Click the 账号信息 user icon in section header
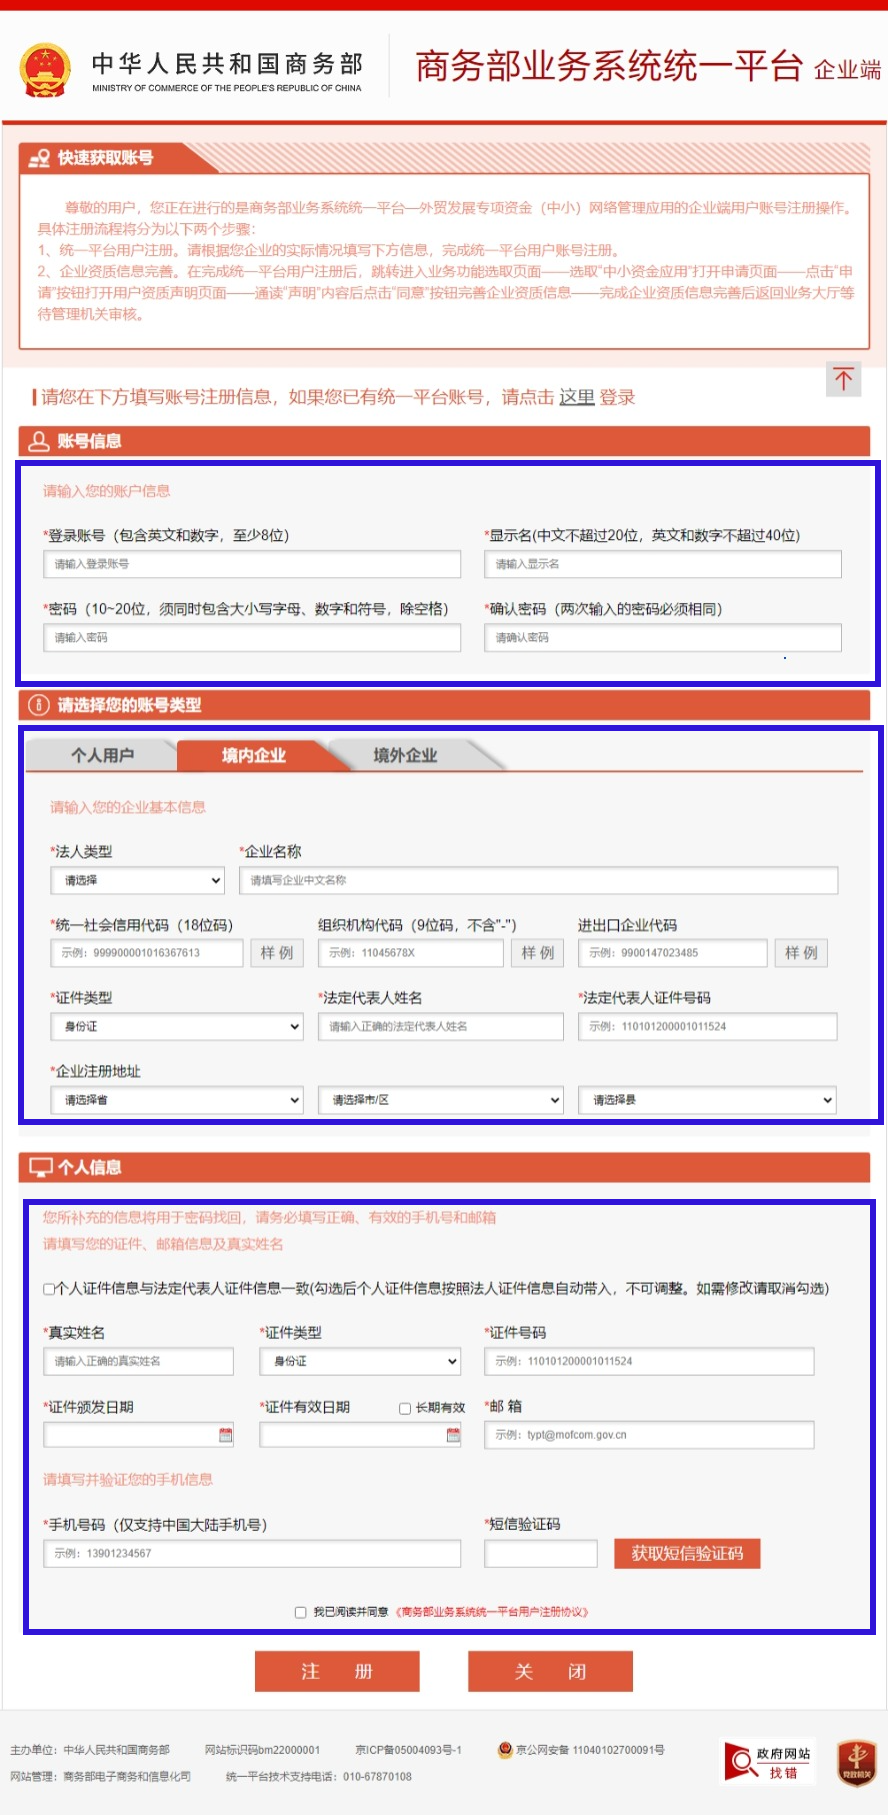The image size is (888, 1815). (39, 441)
